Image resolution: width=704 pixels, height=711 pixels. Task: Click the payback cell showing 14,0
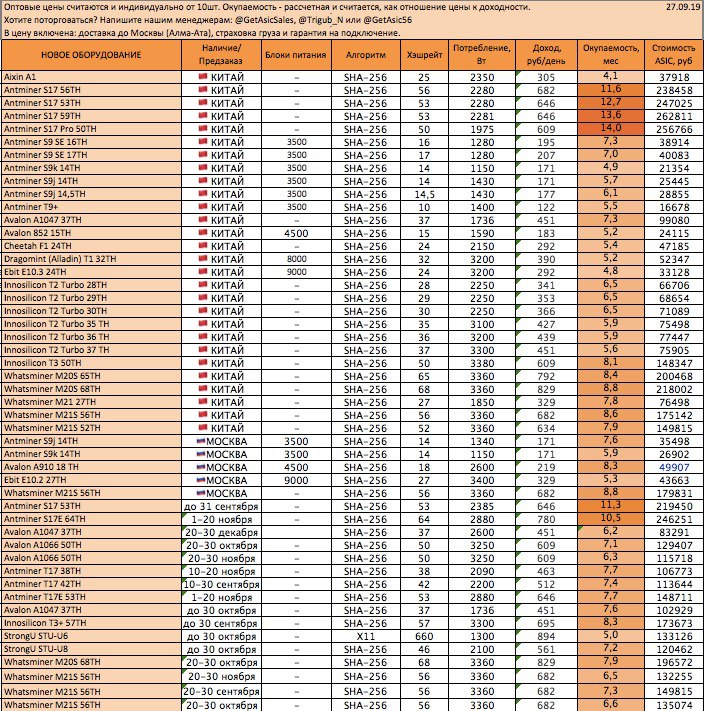tap(611, 128)
